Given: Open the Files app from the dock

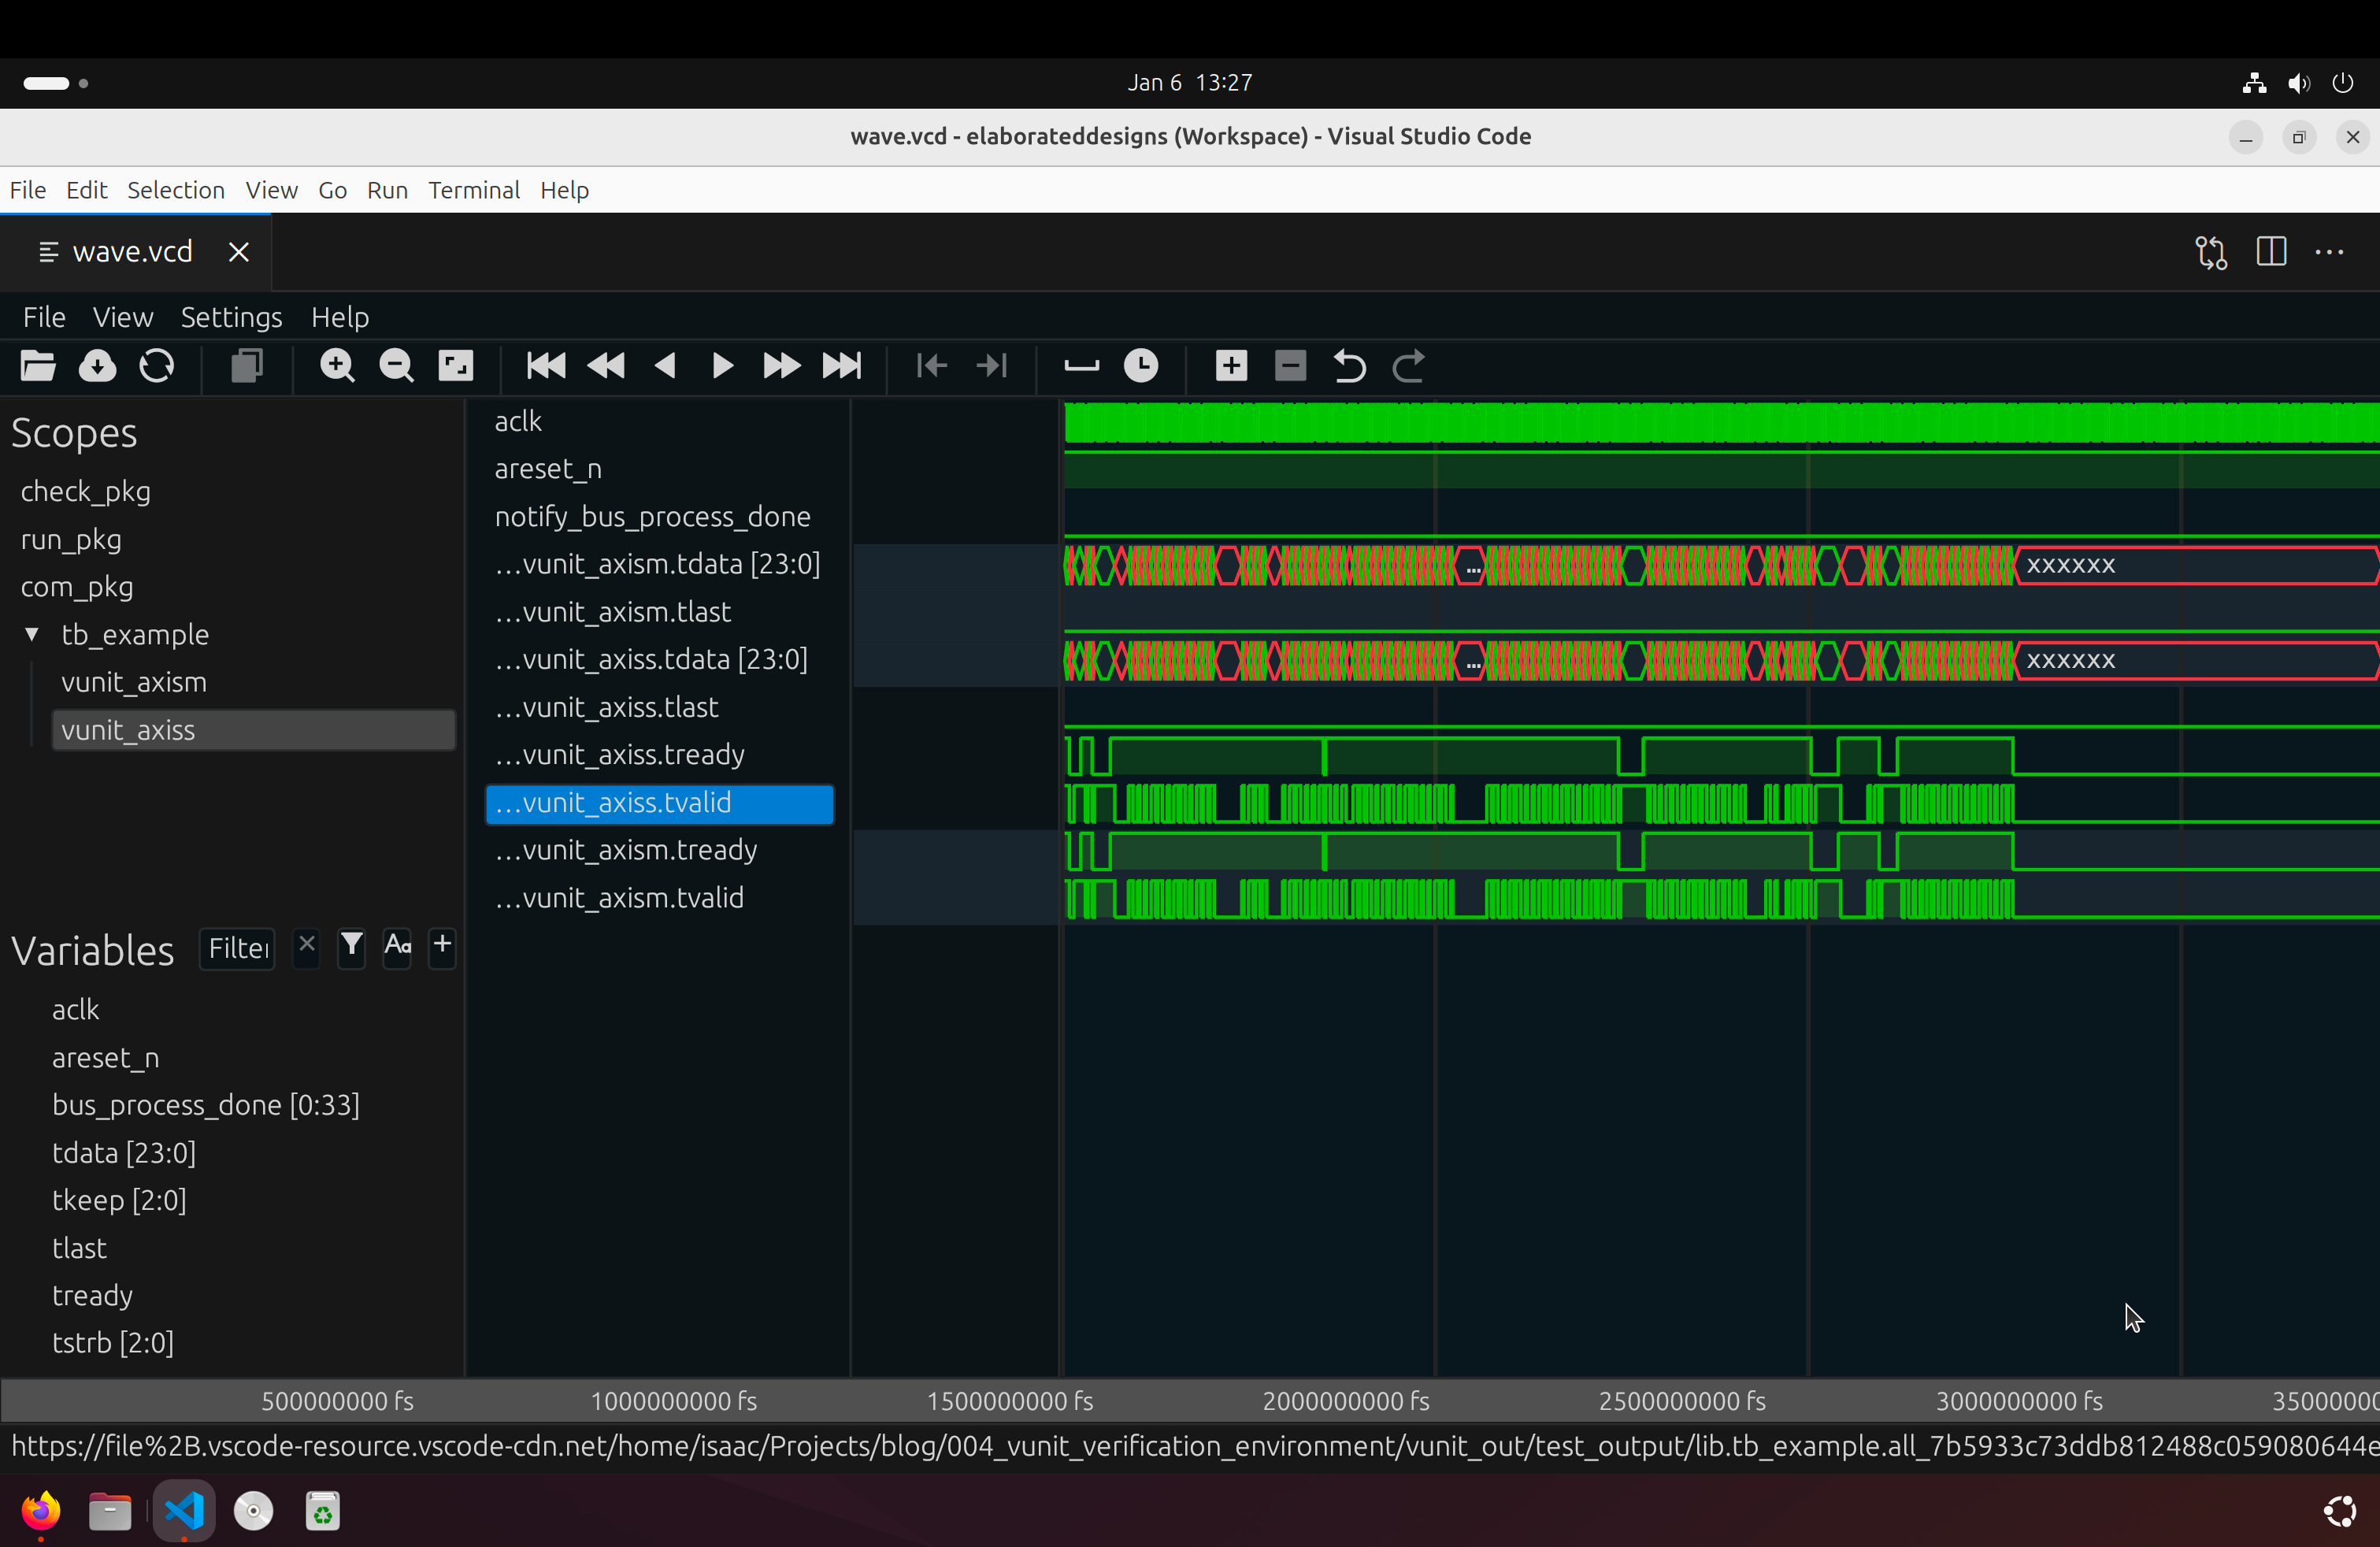Looking at the screenshot, I should pyautogui.click(x=110, y=1511).
